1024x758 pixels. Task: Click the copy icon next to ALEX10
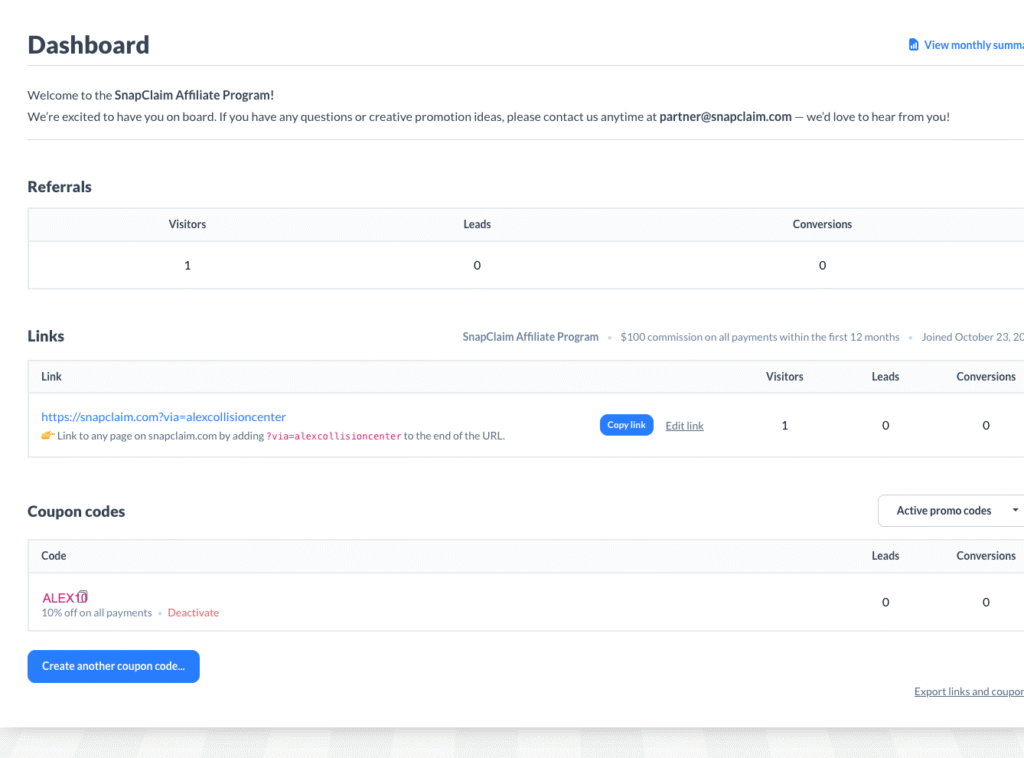pos(83,597)
